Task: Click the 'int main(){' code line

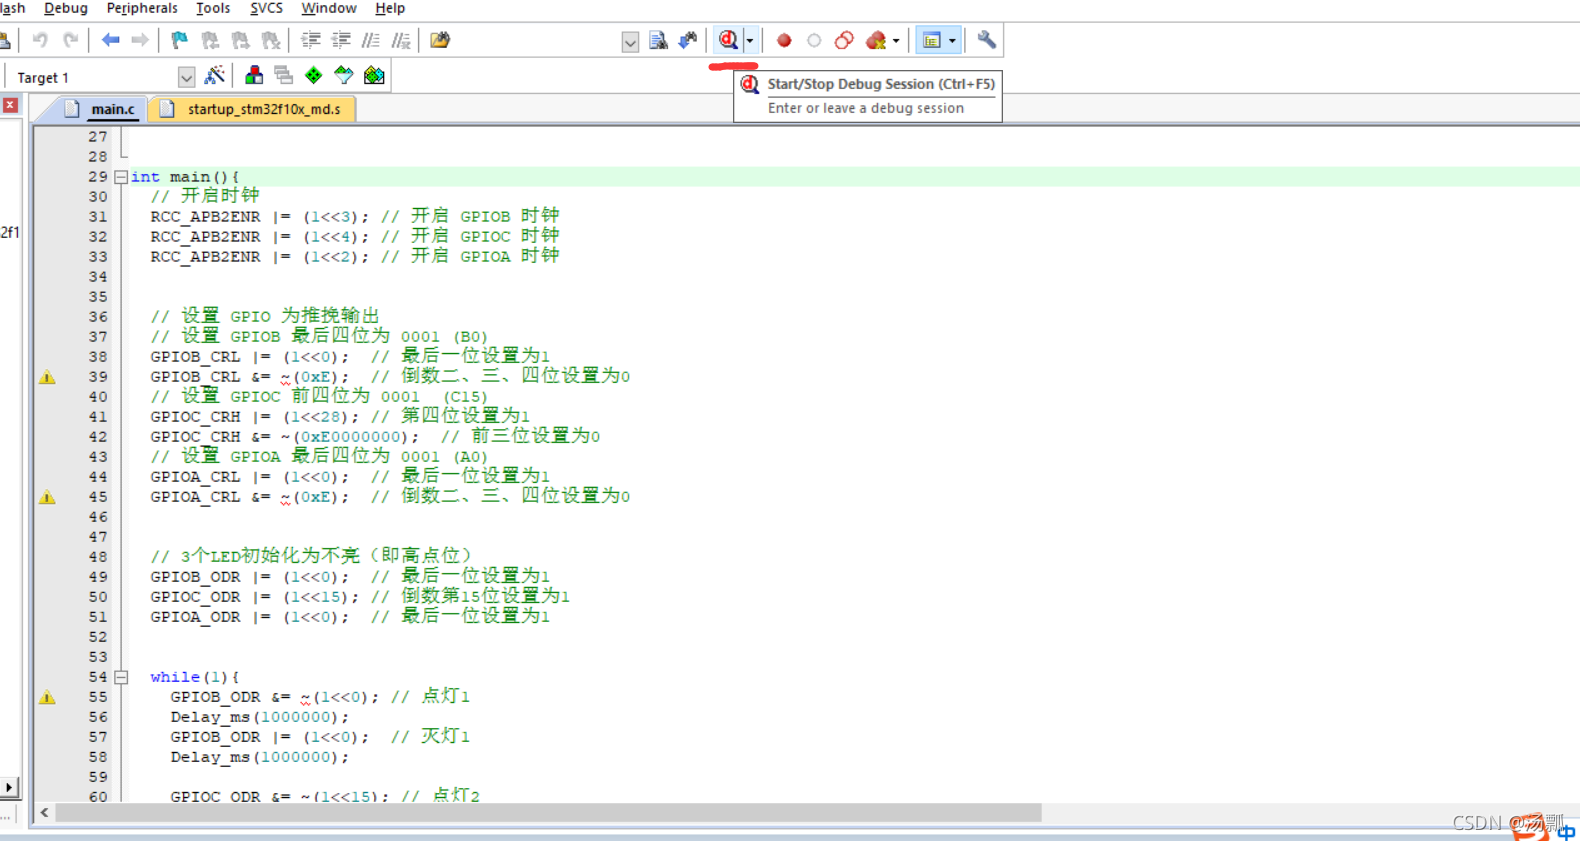Action: 185,177
